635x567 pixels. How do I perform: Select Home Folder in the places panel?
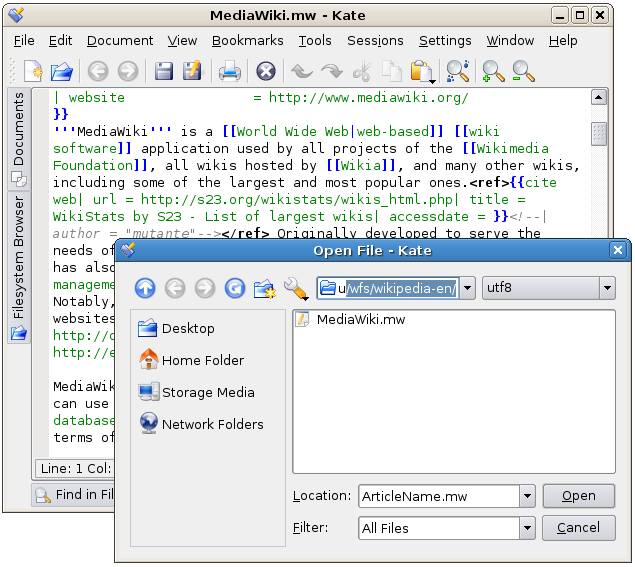point(191,360)
